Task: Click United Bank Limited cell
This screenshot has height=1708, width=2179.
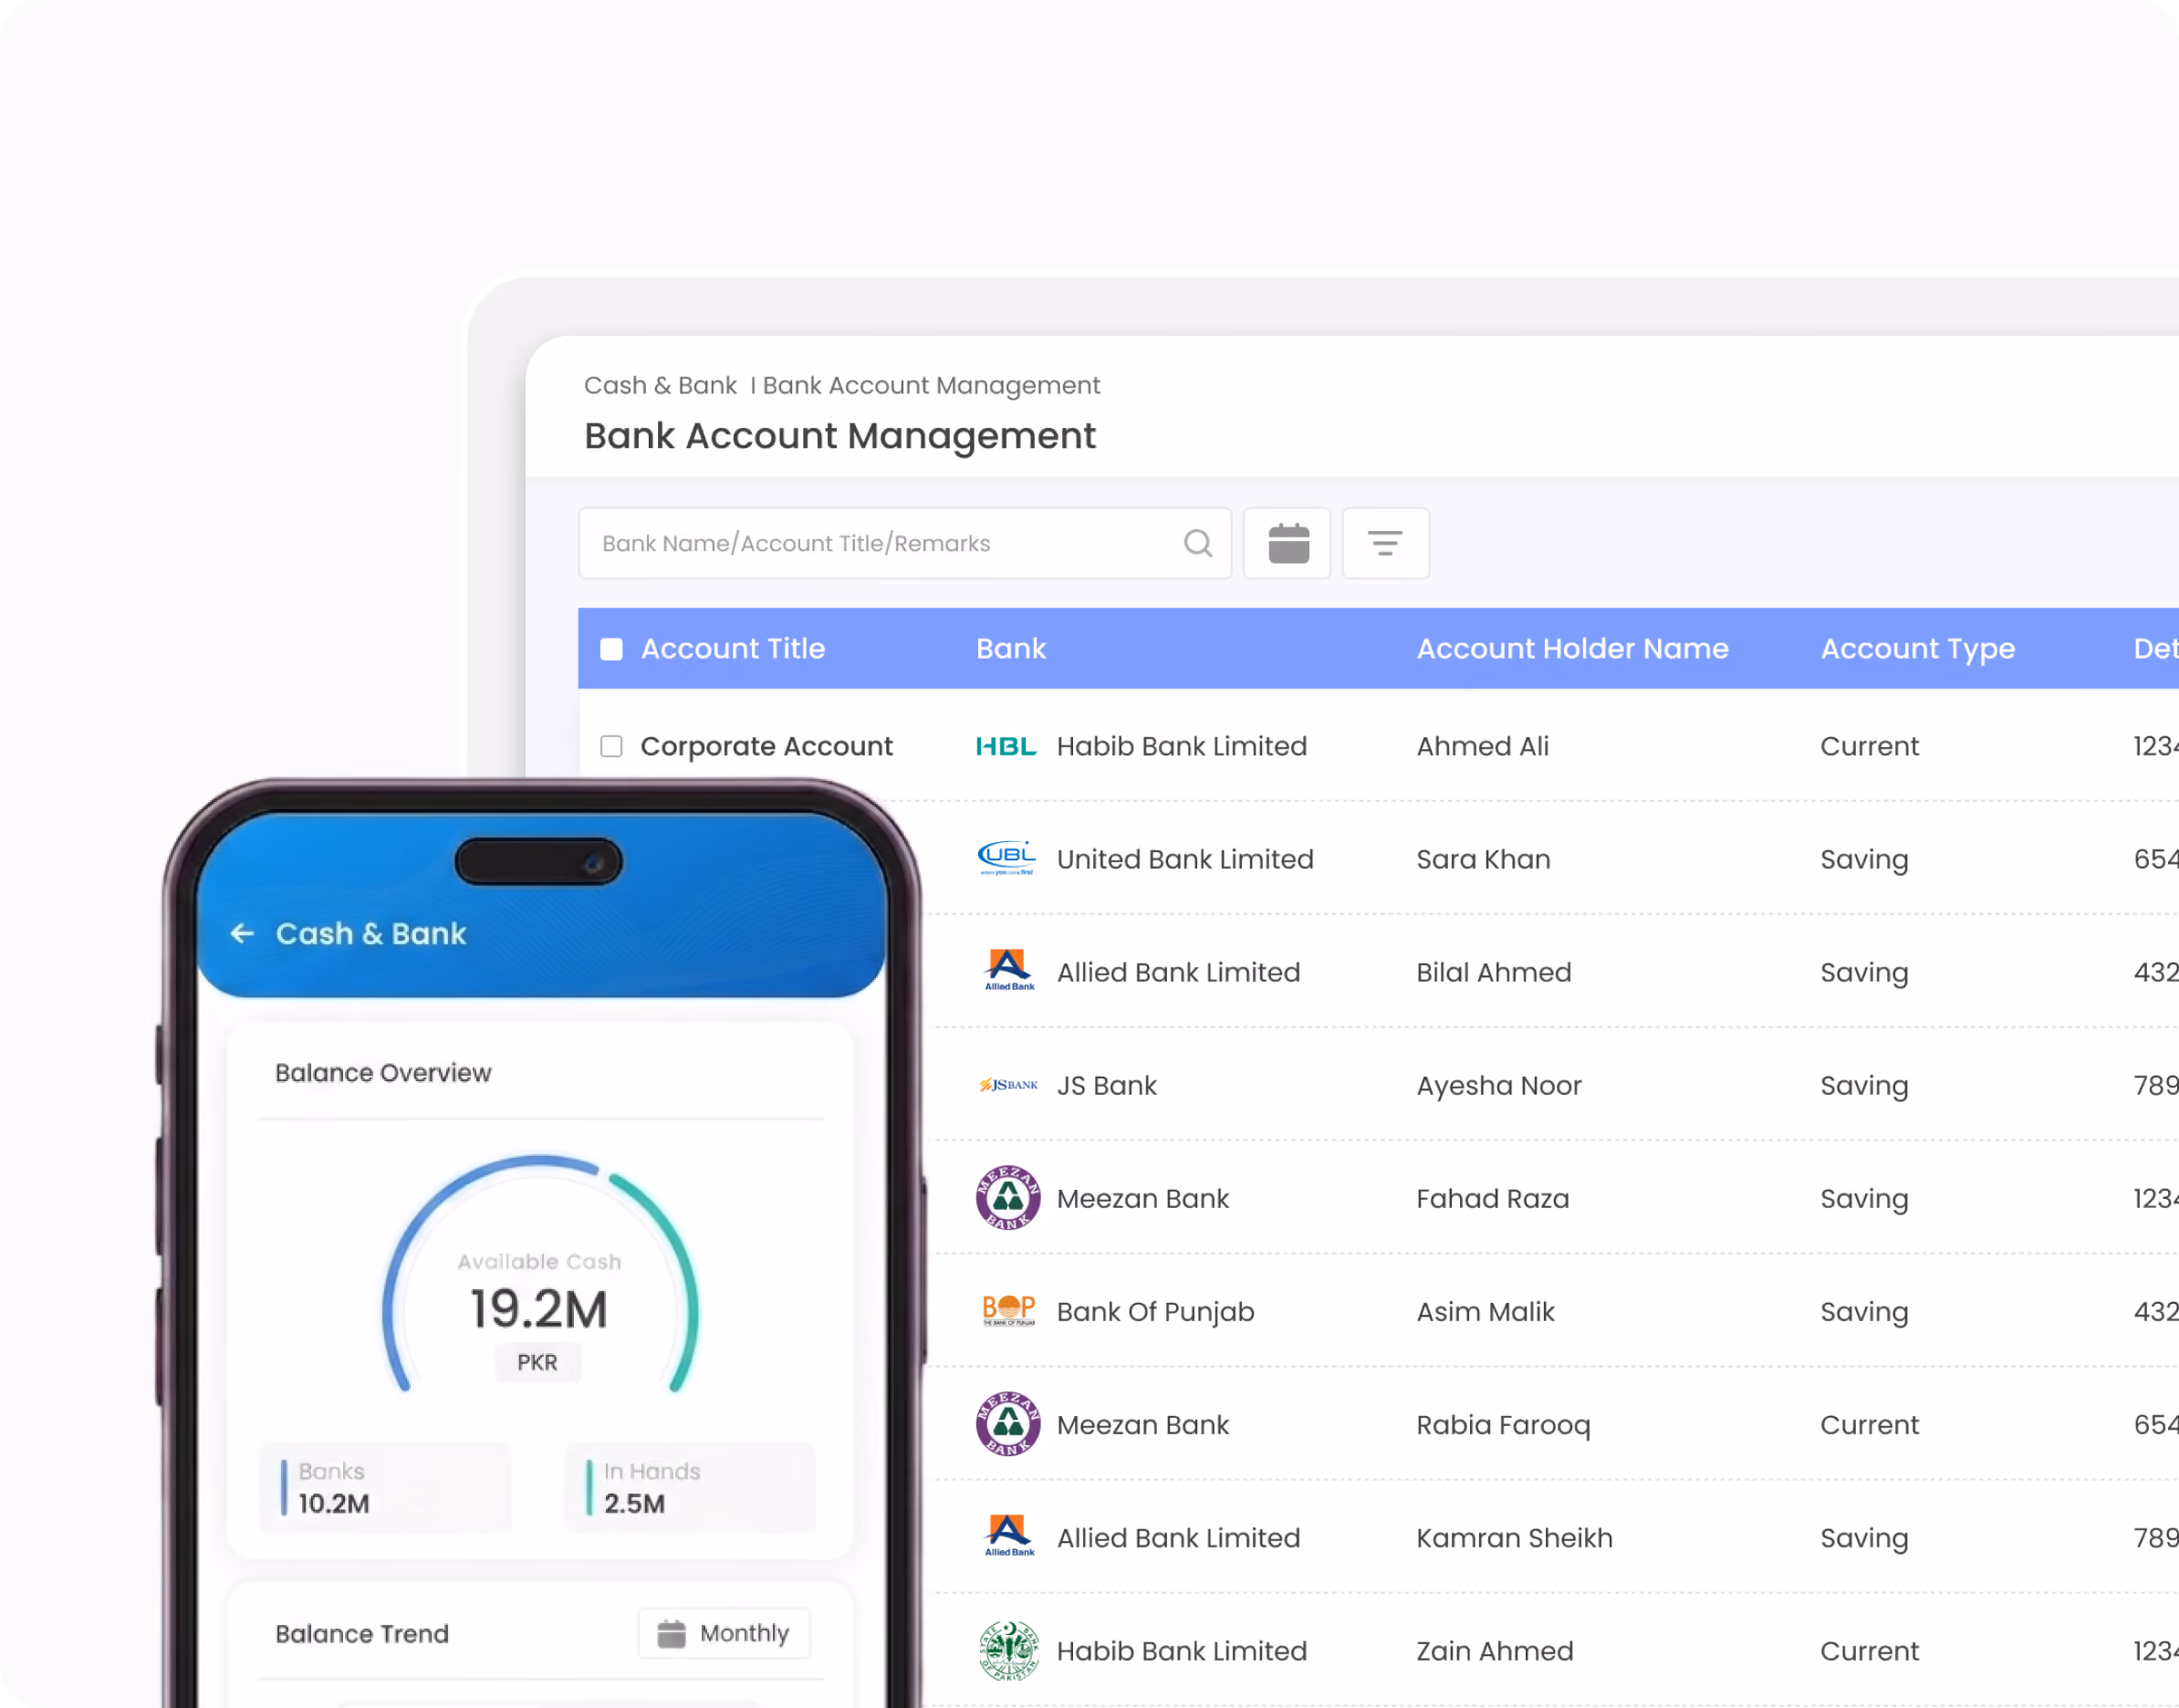Action: 1185,859
